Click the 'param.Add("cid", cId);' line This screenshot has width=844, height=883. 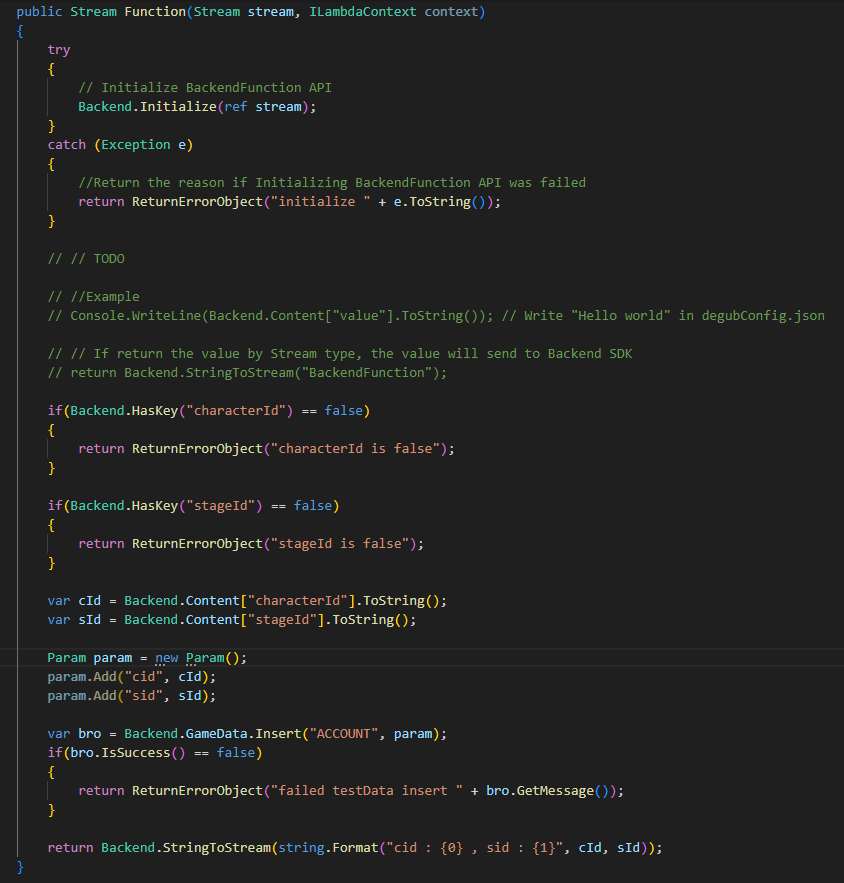point(132,677)
